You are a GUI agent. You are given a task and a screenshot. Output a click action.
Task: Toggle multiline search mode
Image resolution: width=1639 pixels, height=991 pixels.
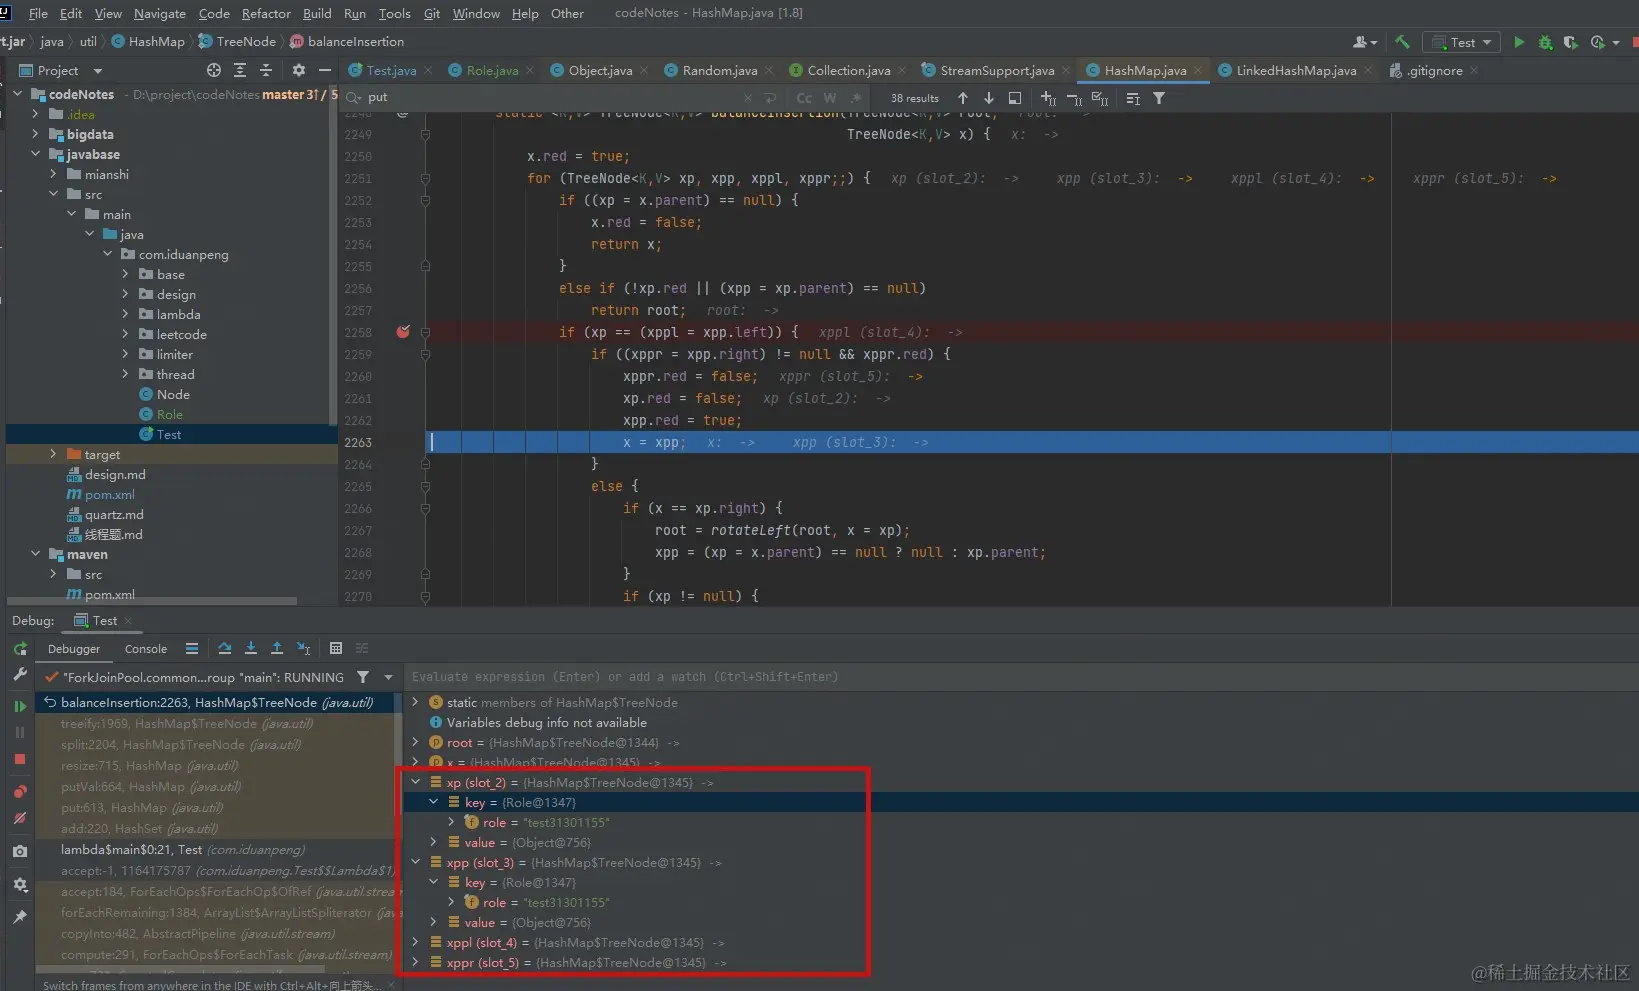click(770, 98)
